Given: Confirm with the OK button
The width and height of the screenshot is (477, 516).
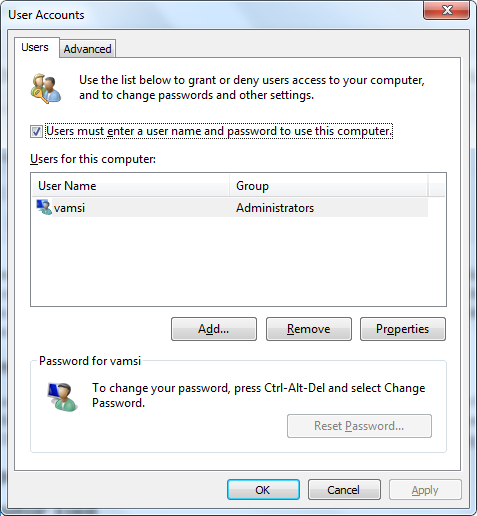Looking at the screenshot, I should [263, 490].
